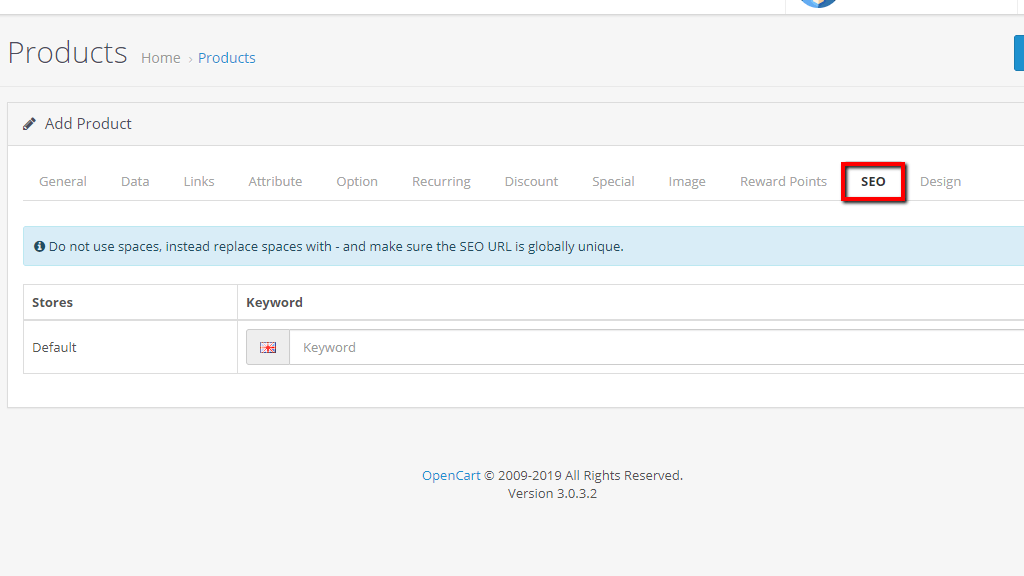Image resolution: width=1024 pixels, height=576 pixels.
Task: Click the info icon in the blue notice
Action: pos(38,246)
